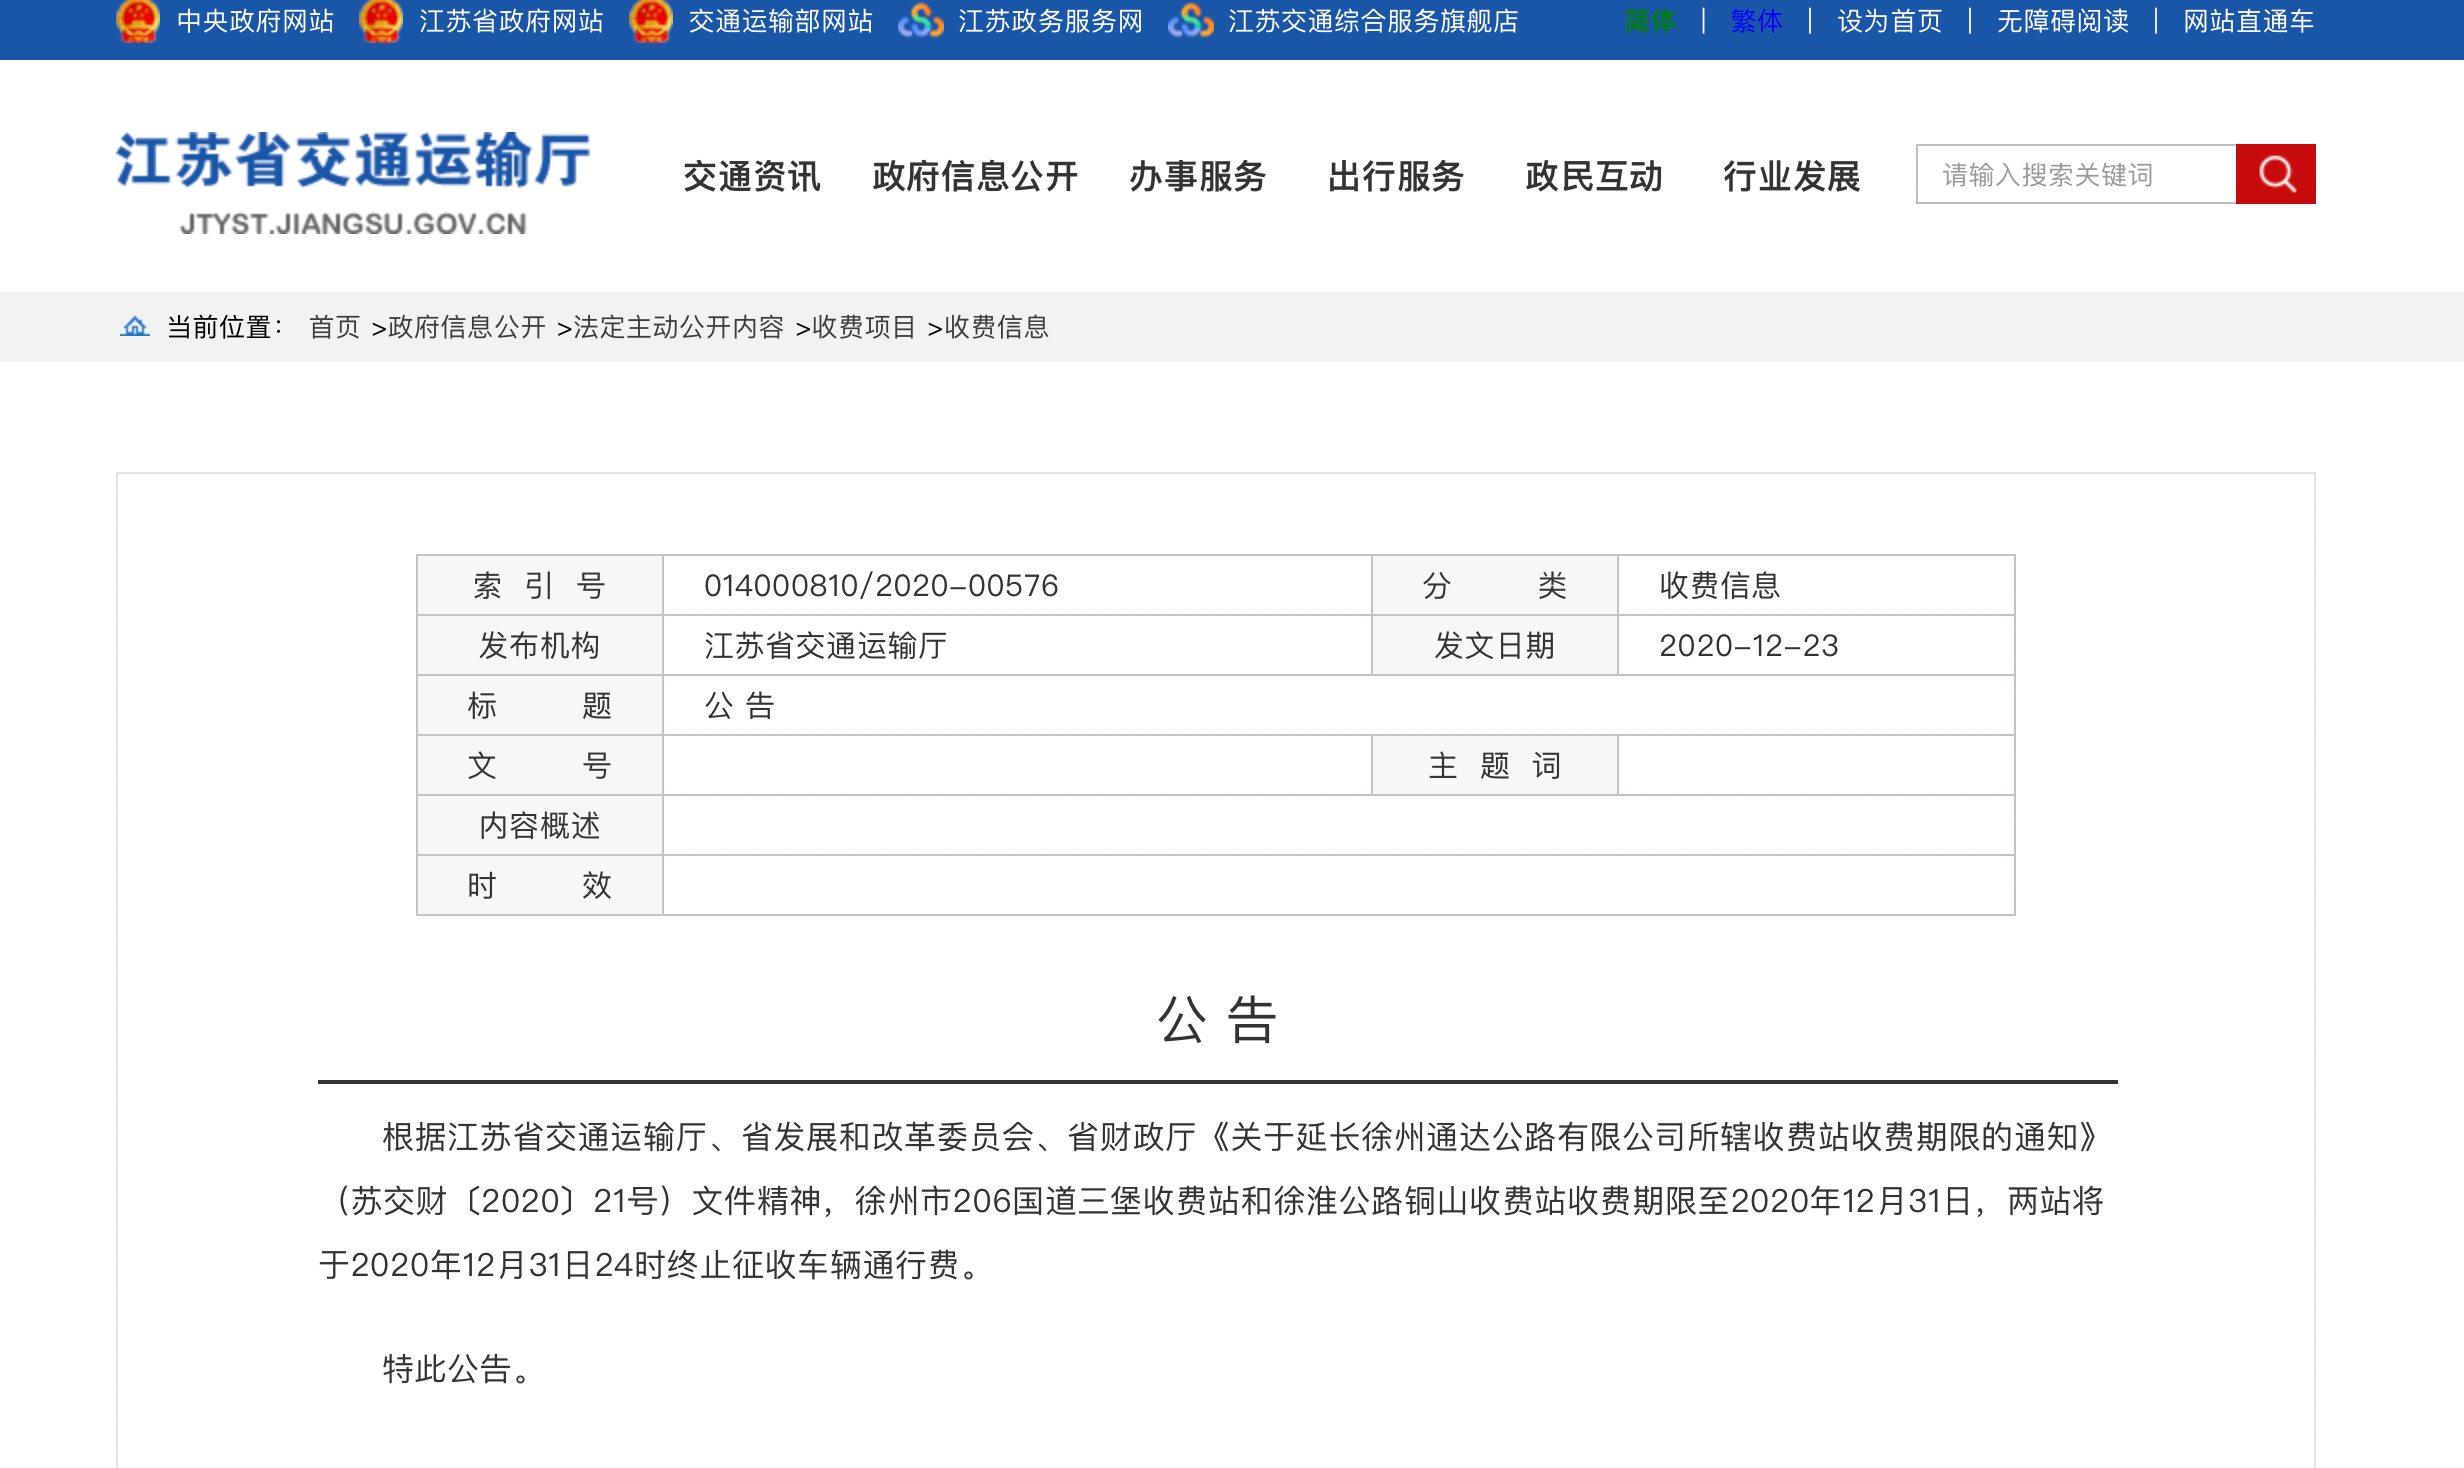Go to 政府信息公开 in the breadcrumb
2464x1468 pixels.
[467, 327]
